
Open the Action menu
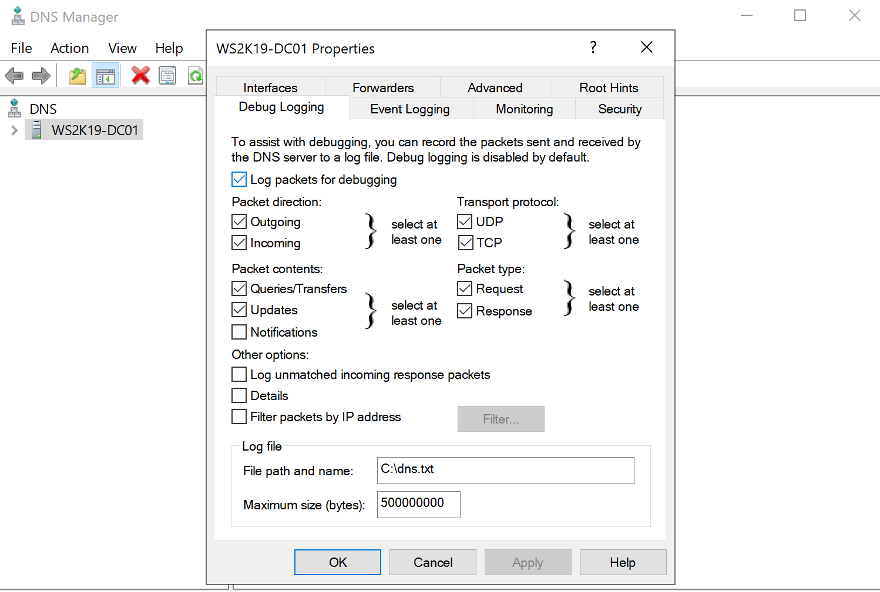[69, 48]
